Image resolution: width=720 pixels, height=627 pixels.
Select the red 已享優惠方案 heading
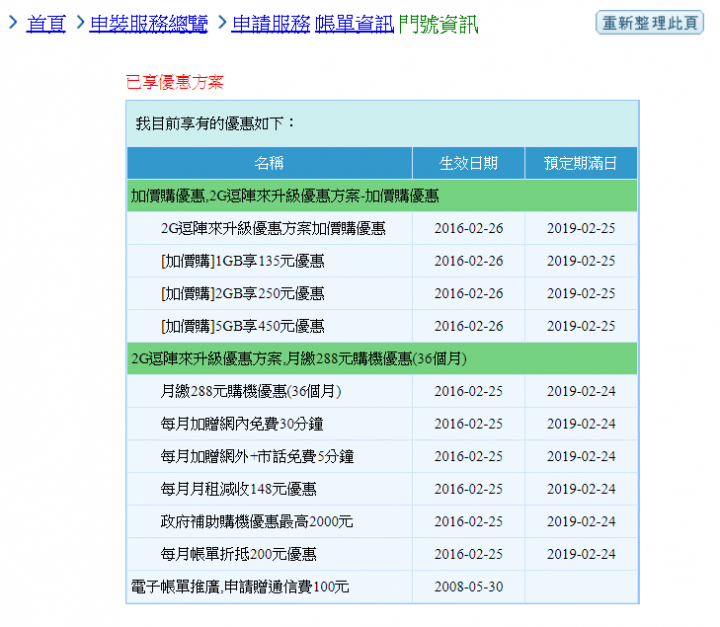174,82
